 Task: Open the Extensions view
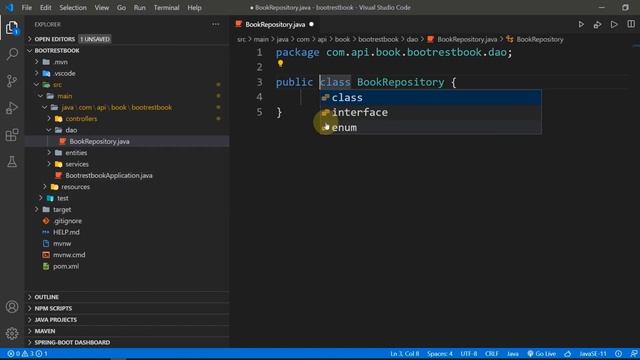point(12,135)
